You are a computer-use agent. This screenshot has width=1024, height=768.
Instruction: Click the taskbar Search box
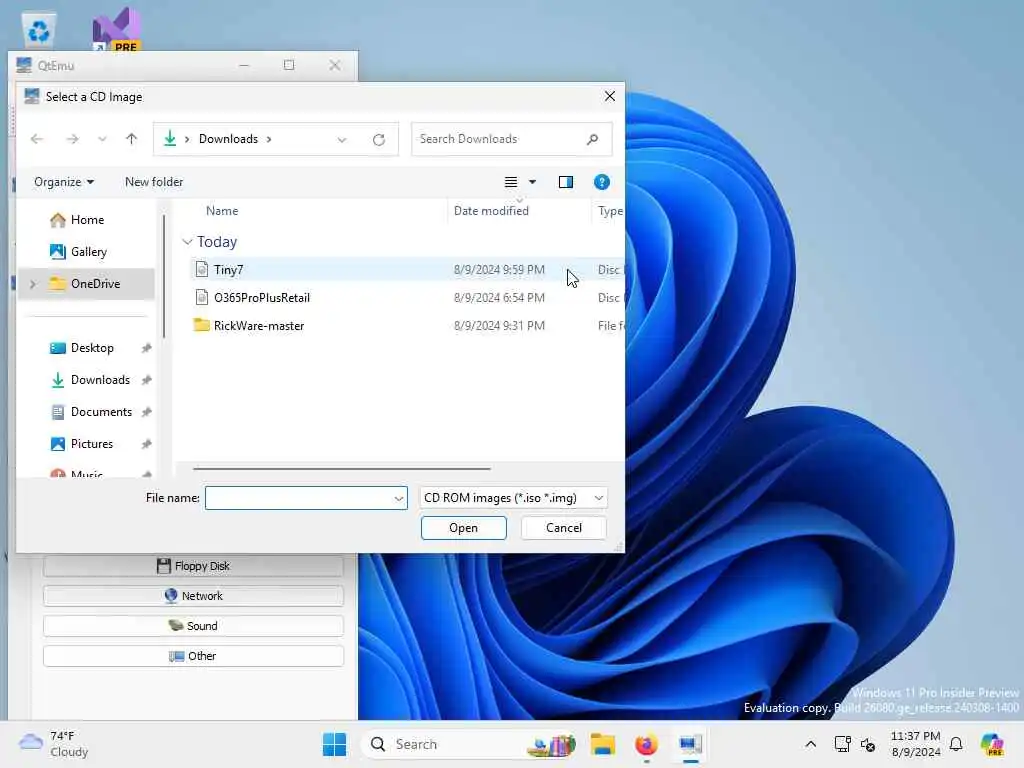[470, 744]
